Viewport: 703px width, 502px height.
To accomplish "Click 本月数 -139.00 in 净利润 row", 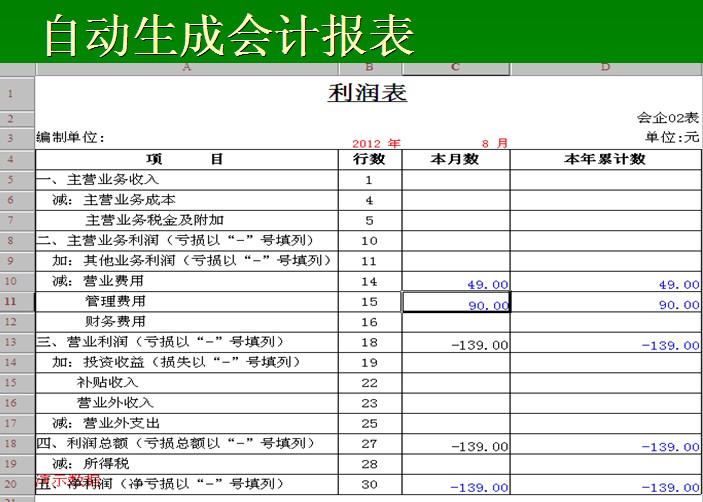I will [480, 488].
